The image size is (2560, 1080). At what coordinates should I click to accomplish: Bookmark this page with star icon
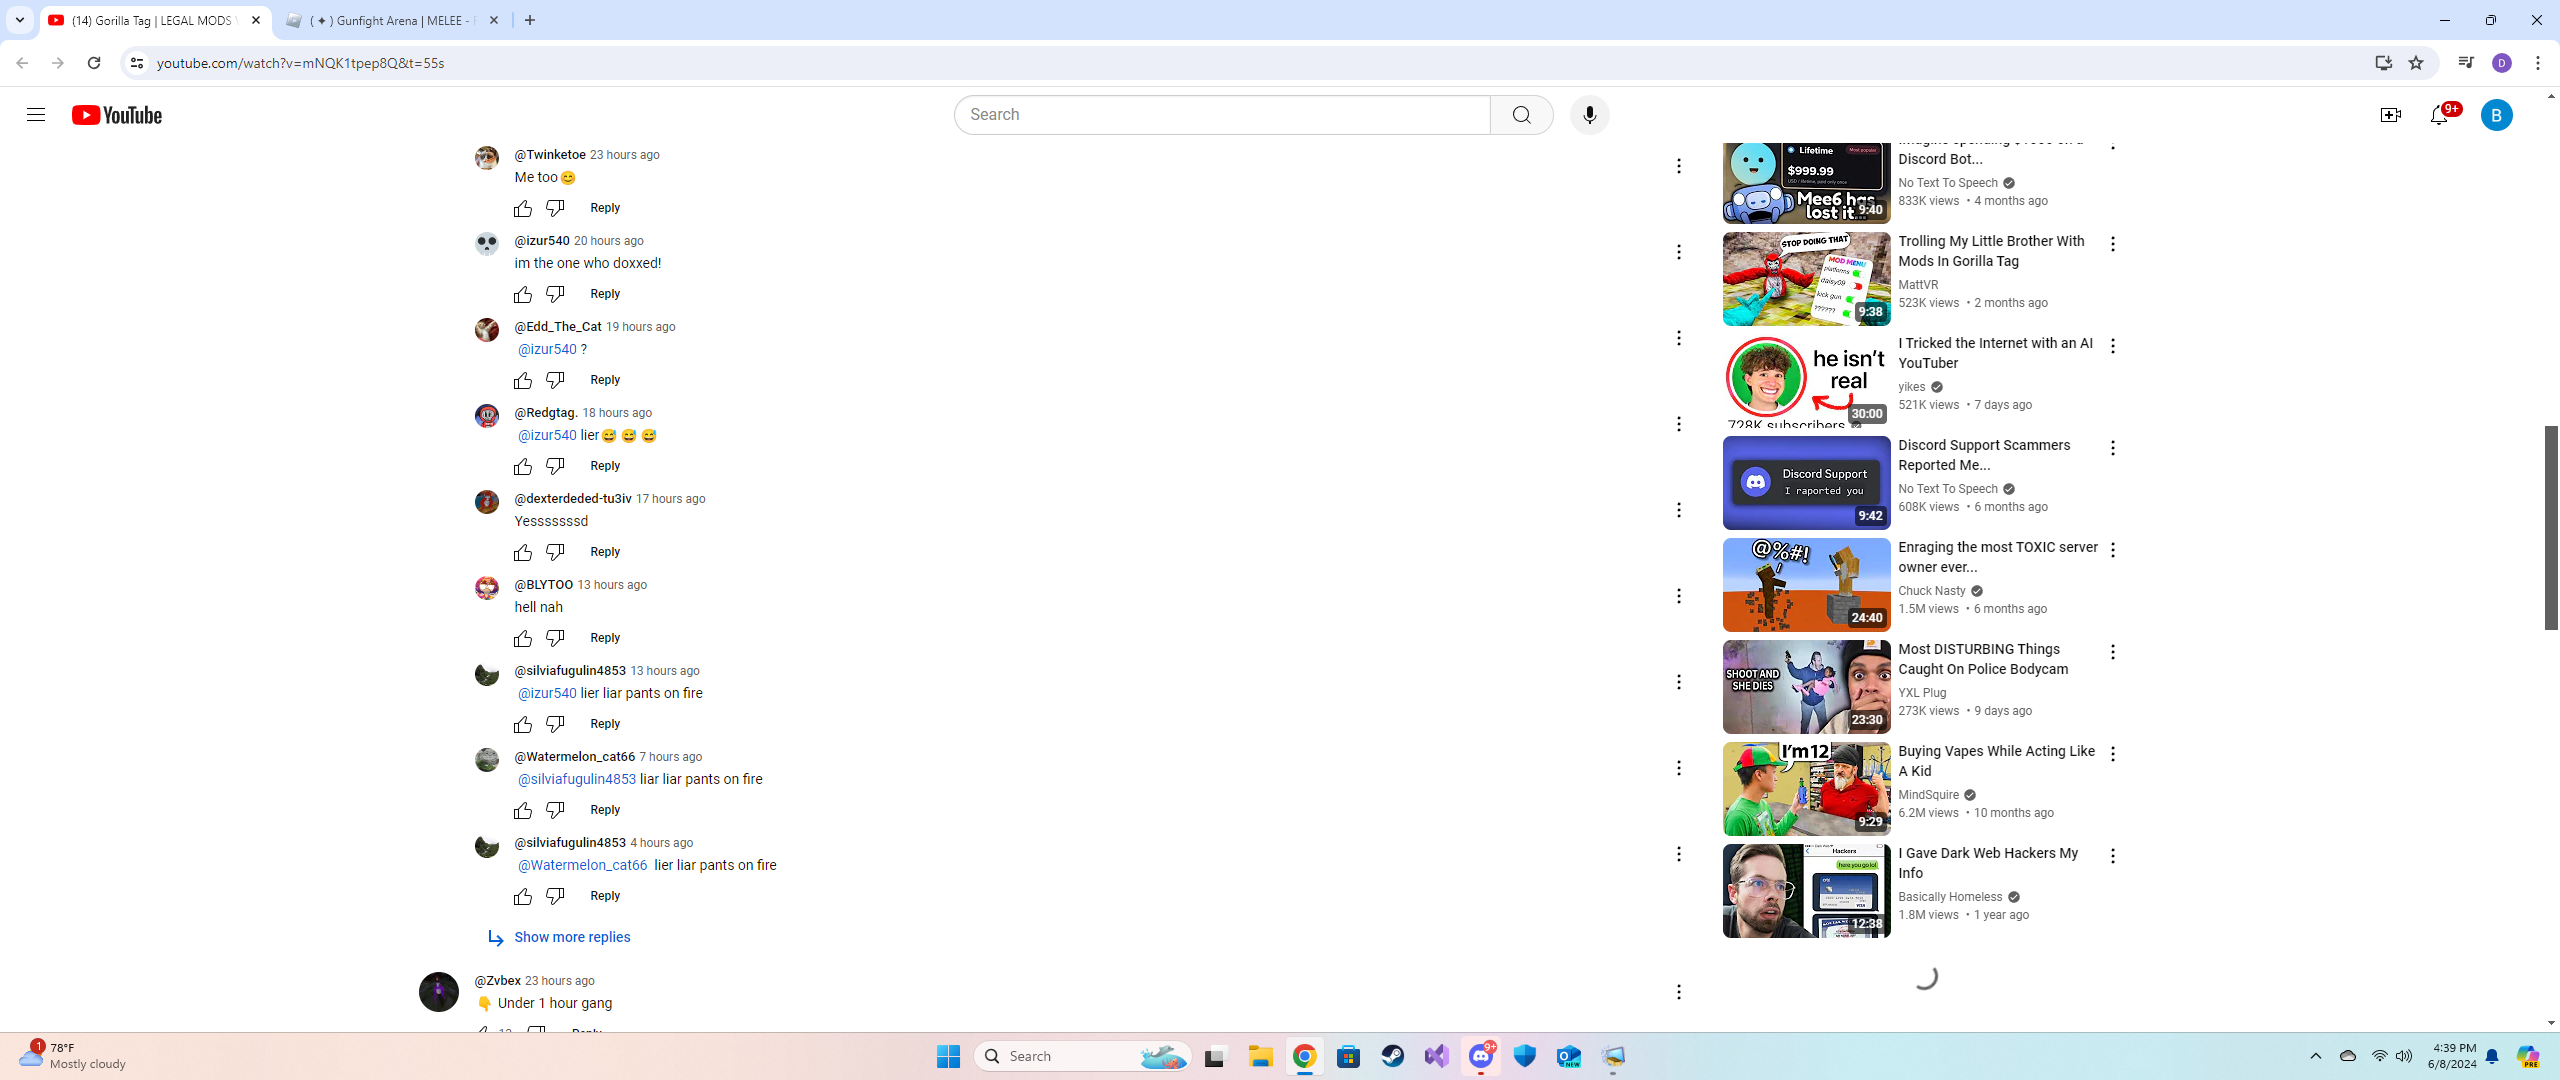tap(2416, 63)
